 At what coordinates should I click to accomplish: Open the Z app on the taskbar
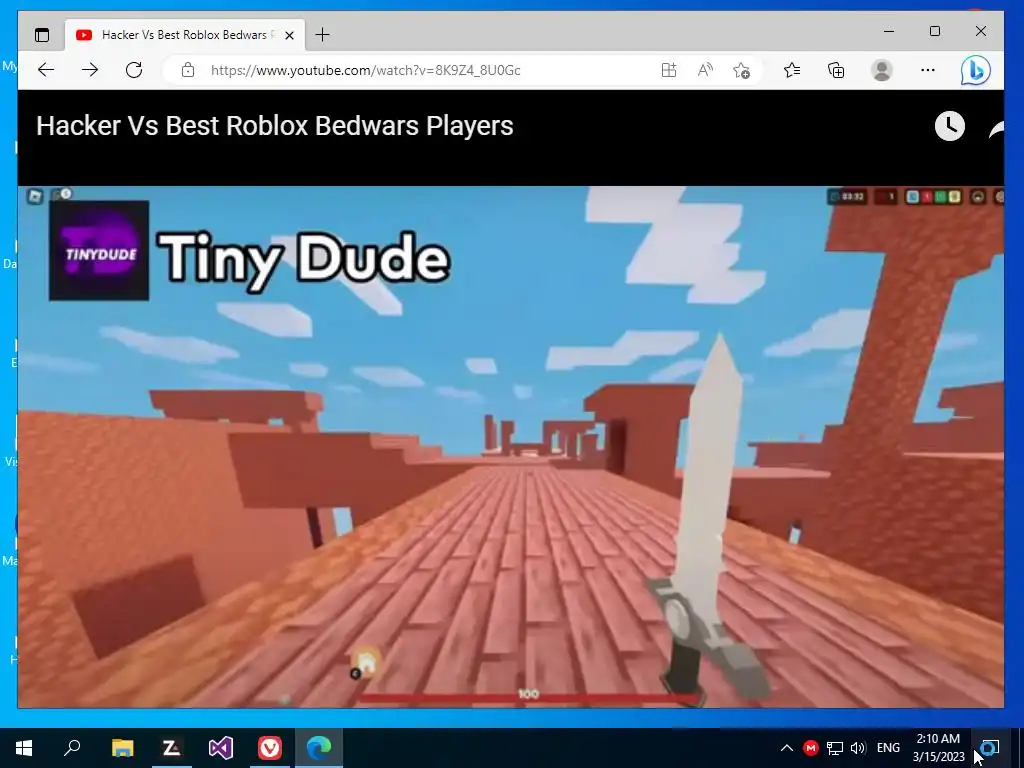172,748
